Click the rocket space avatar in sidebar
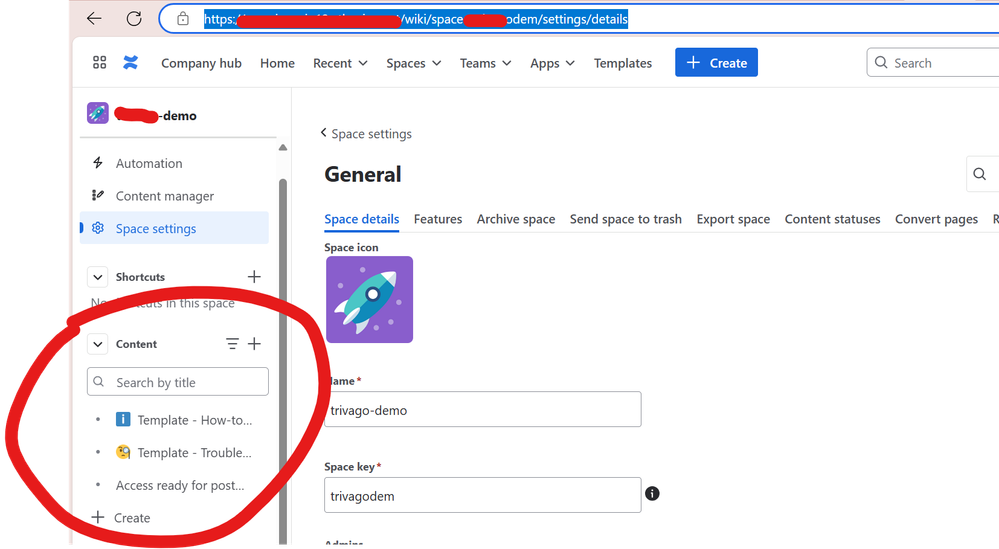This screenshot has height=549, width=999. click(x=97, y=113)
